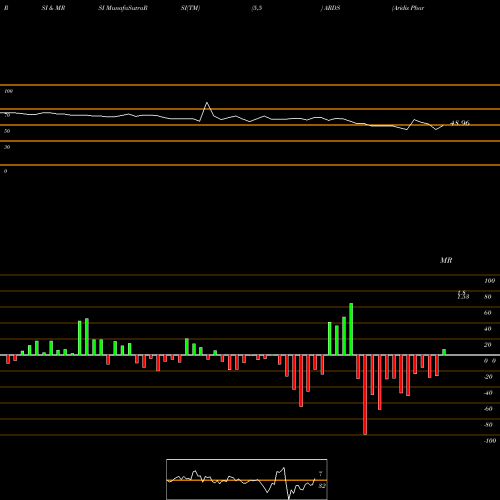Click the 'SI & MR' header text
This screenshot has height=500, width=500.
pos(53,8)
